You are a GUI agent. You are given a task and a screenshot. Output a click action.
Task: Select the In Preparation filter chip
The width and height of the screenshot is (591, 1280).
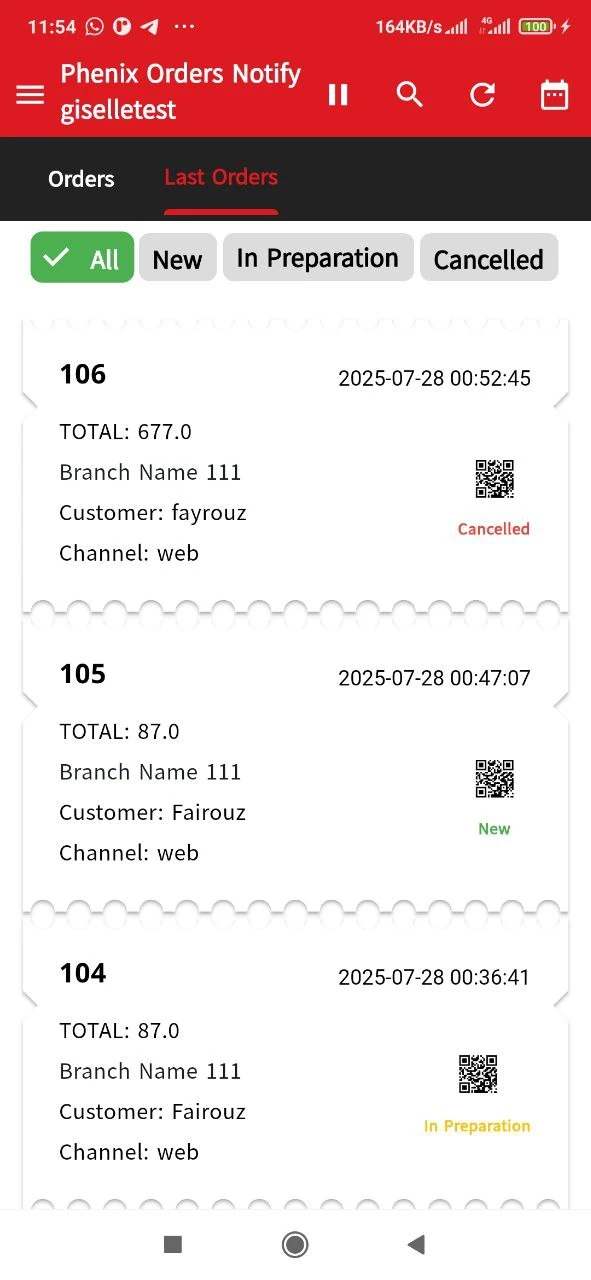click(x=318, y=257)
